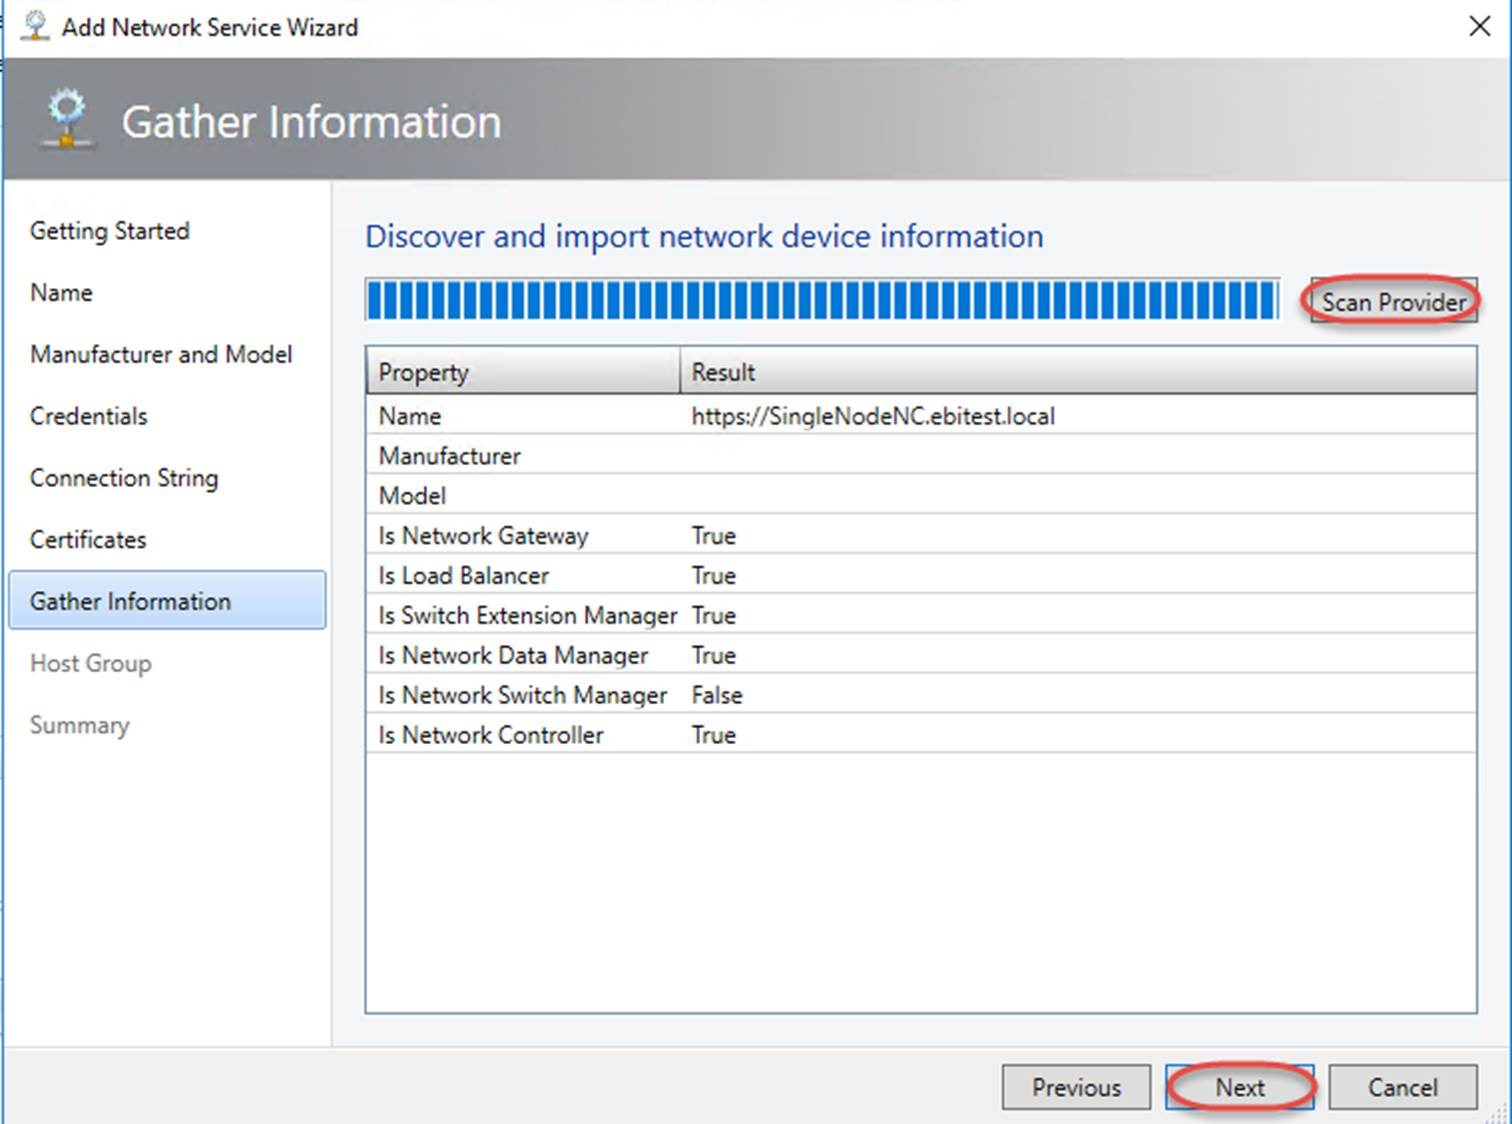Sort by the Result column header
Viewport: 1512px width, 1124px height.
[1078, 372]
